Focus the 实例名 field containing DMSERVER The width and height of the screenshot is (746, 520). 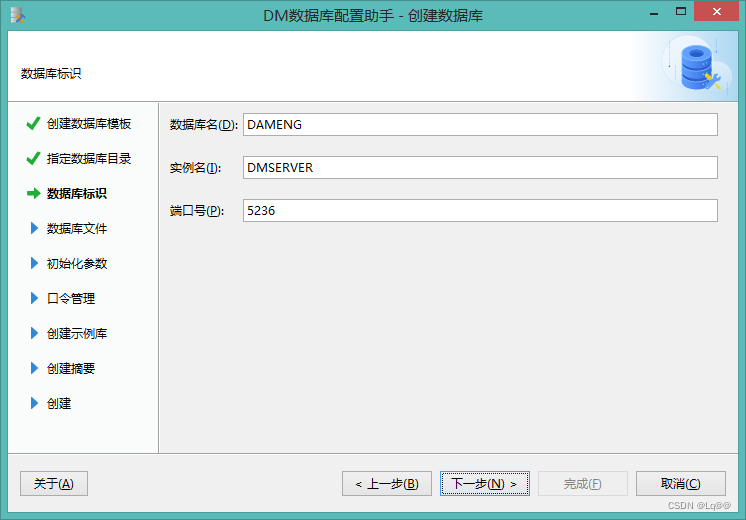click(x=480, y=167)
